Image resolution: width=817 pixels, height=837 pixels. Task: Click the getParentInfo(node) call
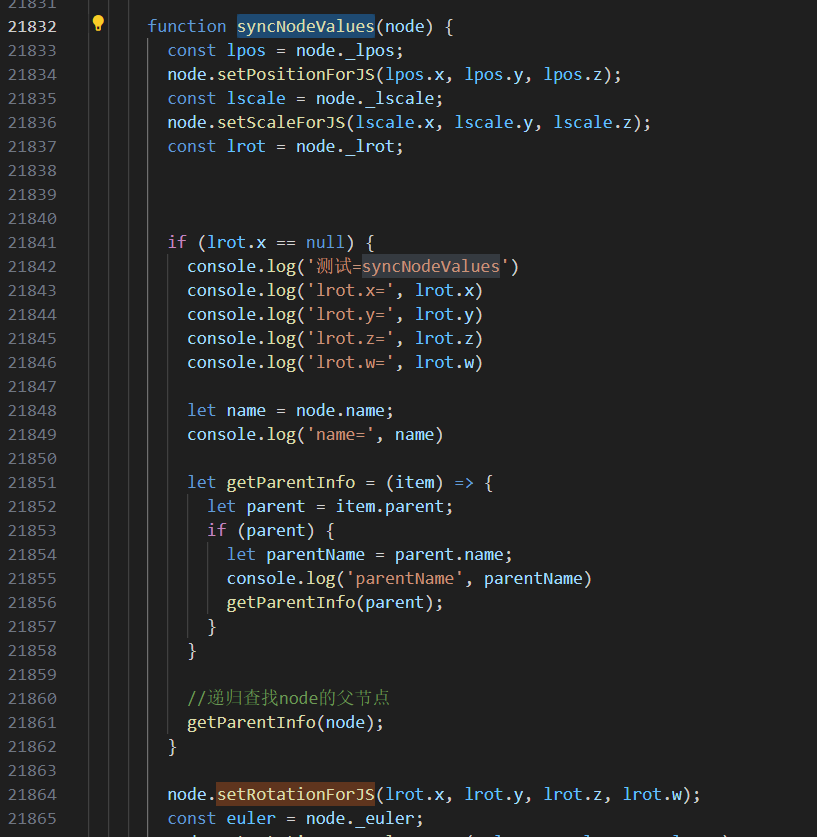285,722
